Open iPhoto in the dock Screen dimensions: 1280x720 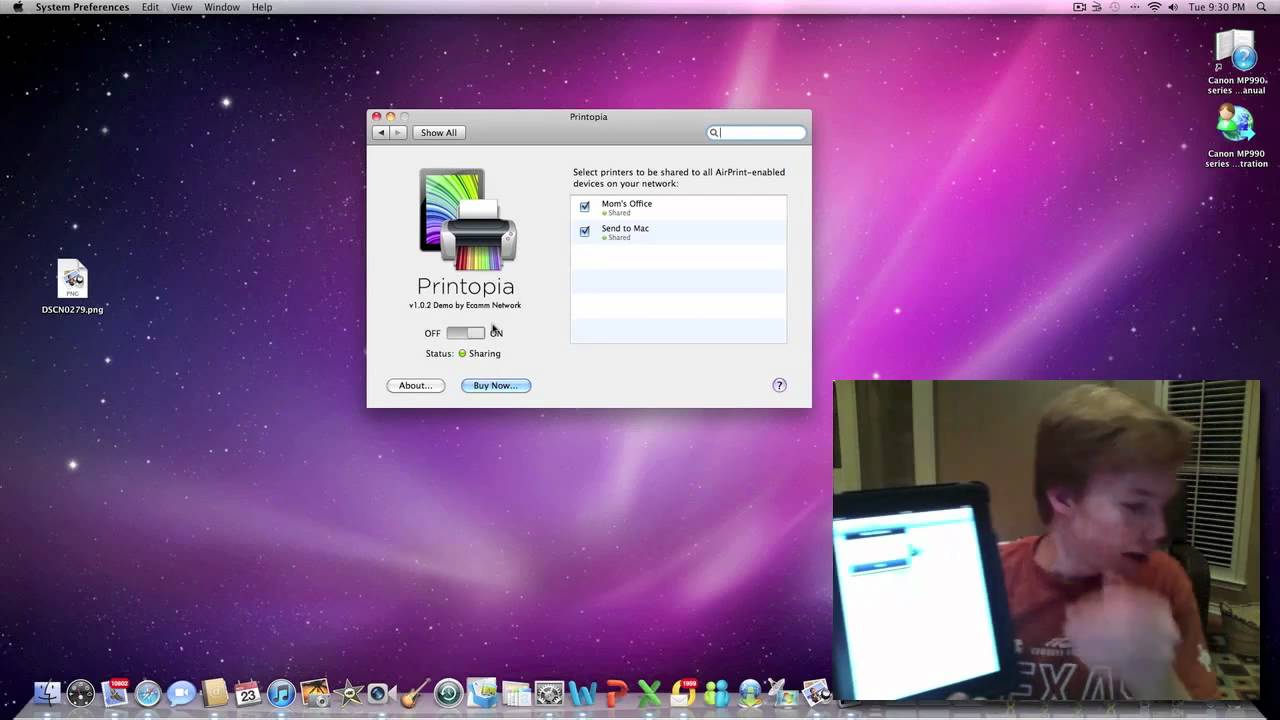tap(314, 692)
